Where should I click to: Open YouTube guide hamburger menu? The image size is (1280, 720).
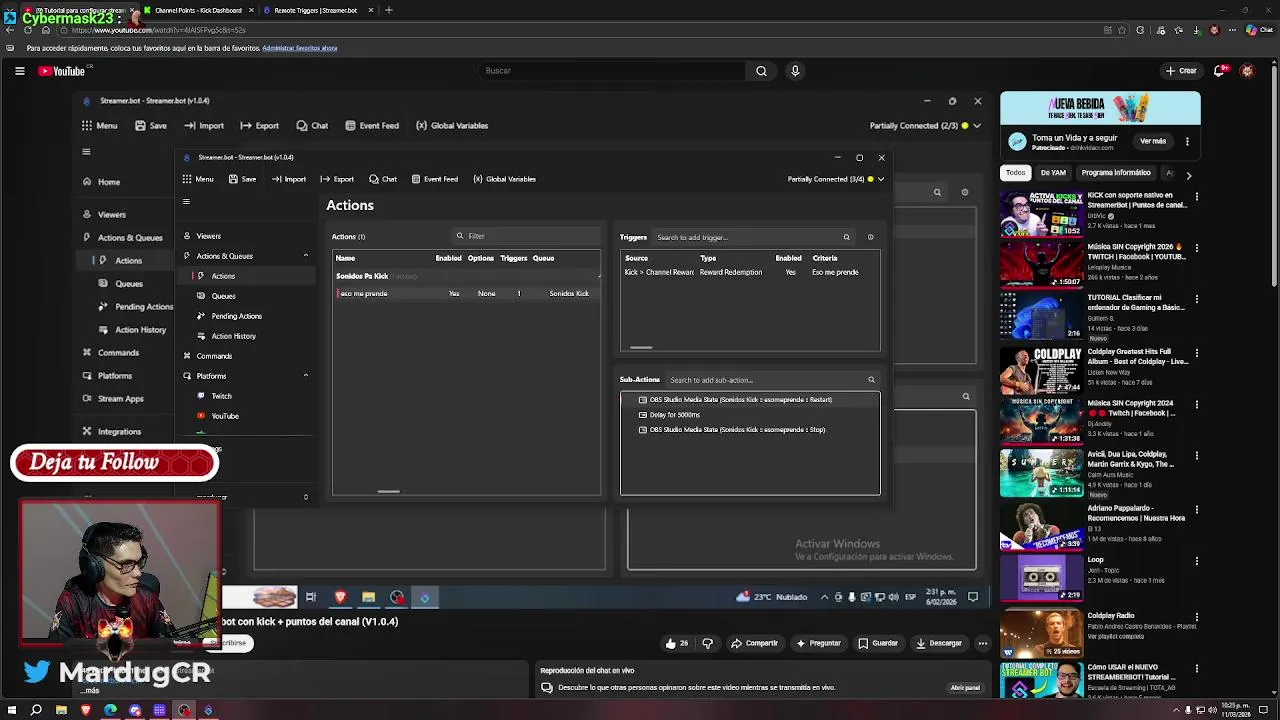pos(19,71)
